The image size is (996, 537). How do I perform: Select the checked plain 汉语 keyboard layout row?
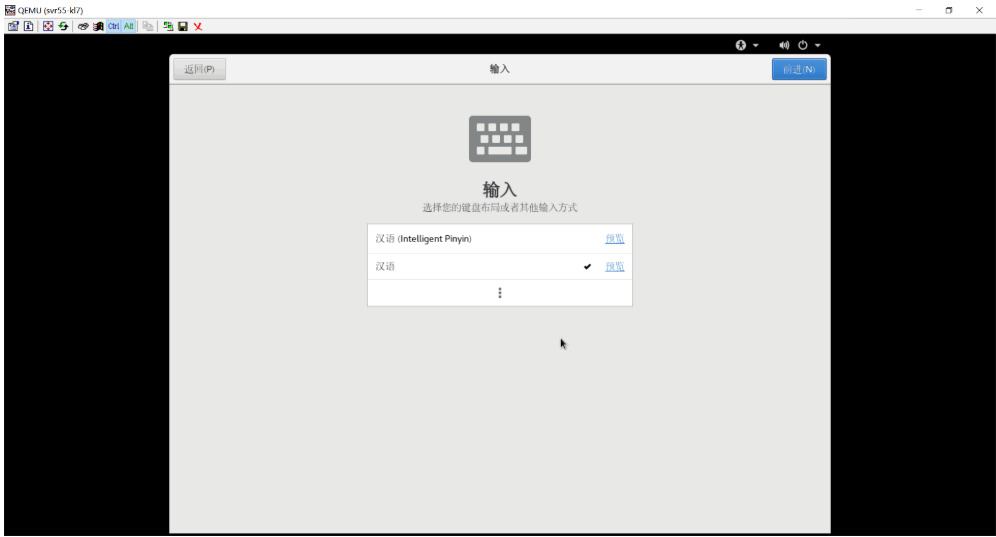(499, 267)
